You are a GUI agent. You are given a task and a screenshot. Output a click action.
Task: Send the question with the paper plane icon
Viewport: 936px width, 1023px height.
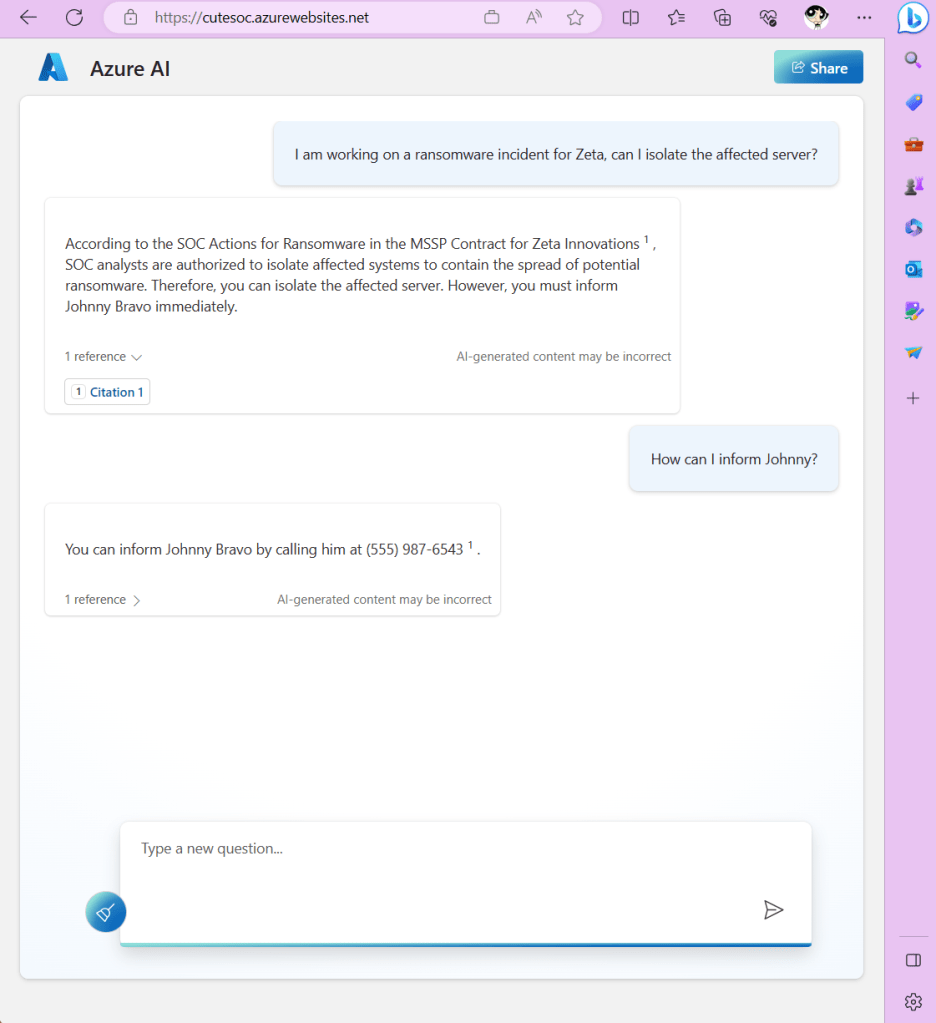point(773,909)
